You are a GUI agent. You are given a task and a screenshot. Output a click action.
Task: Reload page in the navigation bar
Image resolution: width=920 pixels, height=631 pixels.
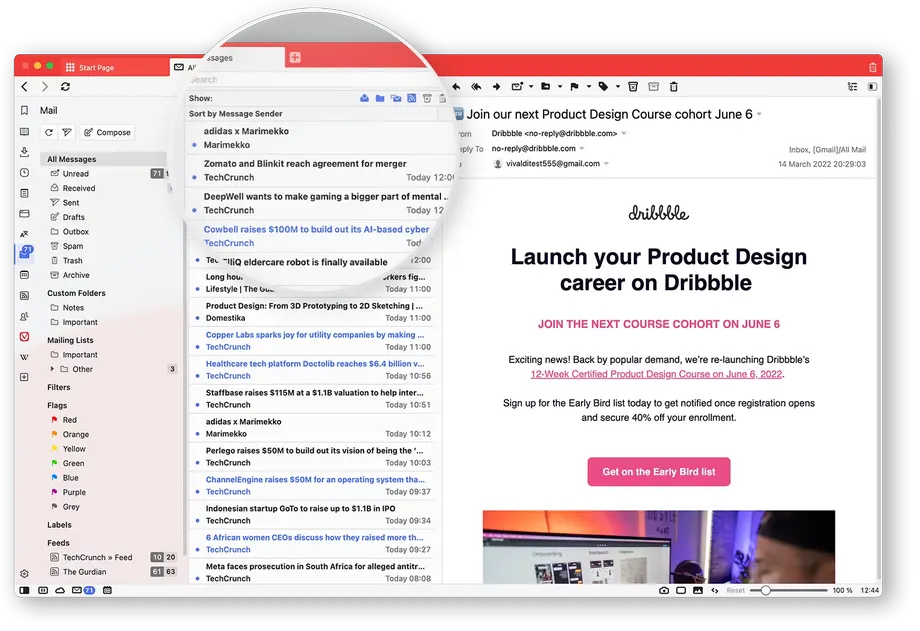point(65,86)
